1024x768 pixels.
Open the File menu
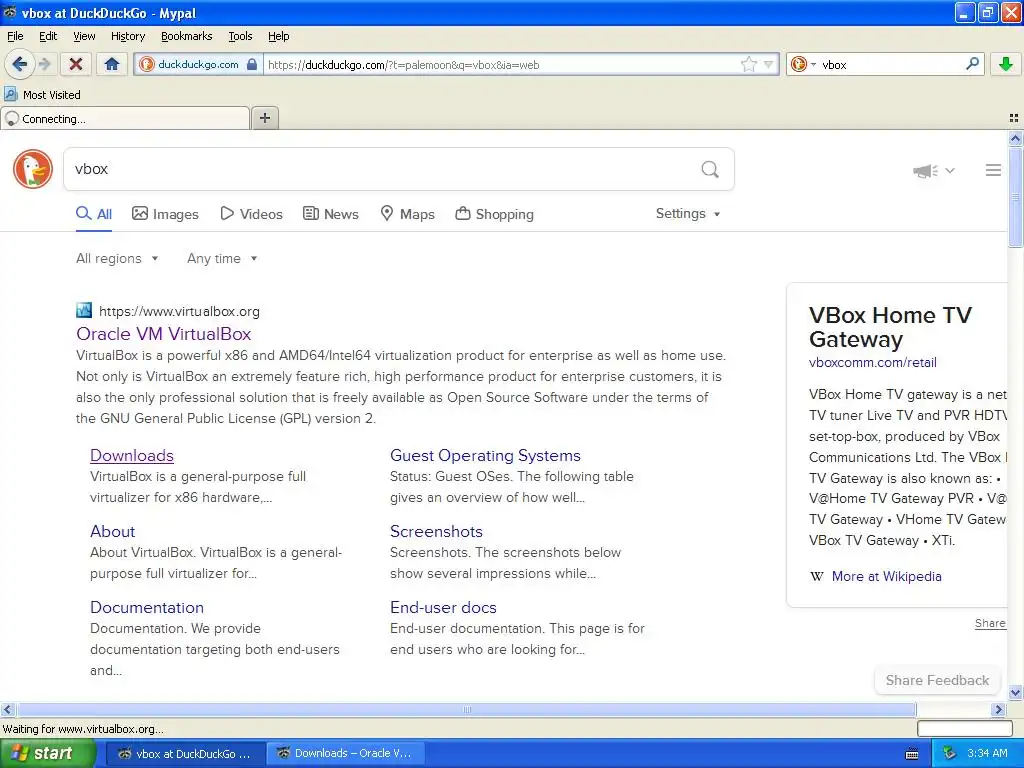click(x=15, y=36)
